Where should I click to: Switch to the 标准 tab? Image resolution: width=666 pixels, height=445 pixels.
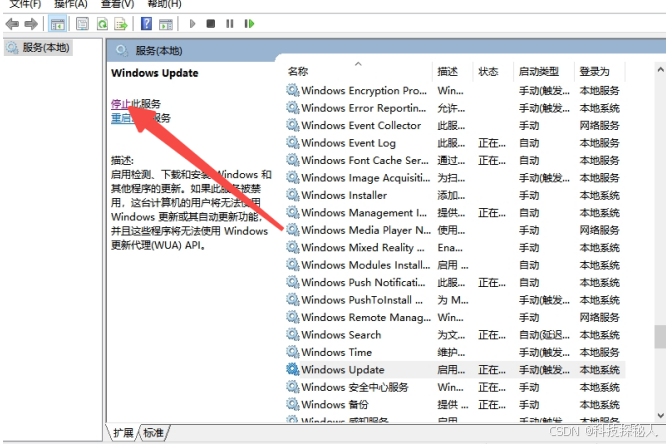[x=153, y=433]
